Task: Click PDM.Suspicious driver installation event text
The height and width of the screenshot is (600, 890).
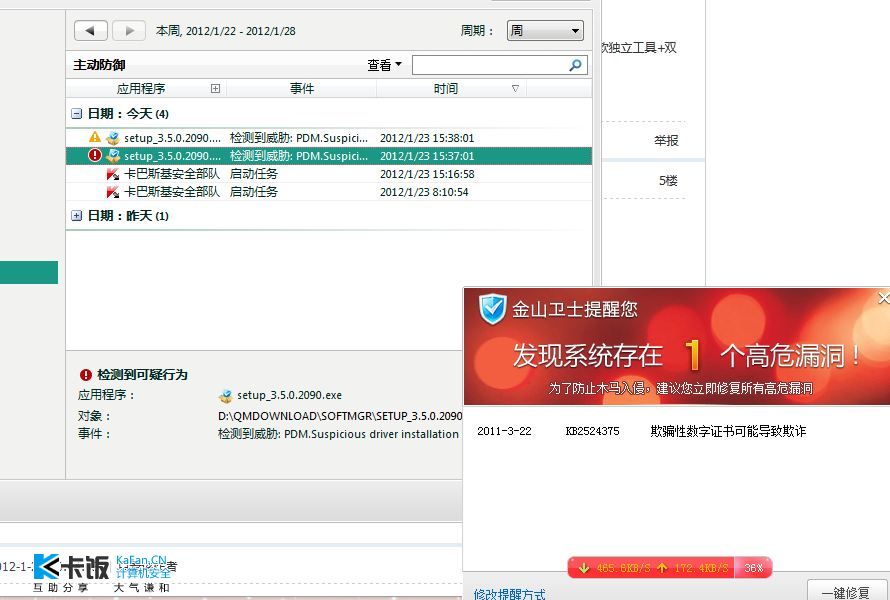Action: (x=371, y=434)
